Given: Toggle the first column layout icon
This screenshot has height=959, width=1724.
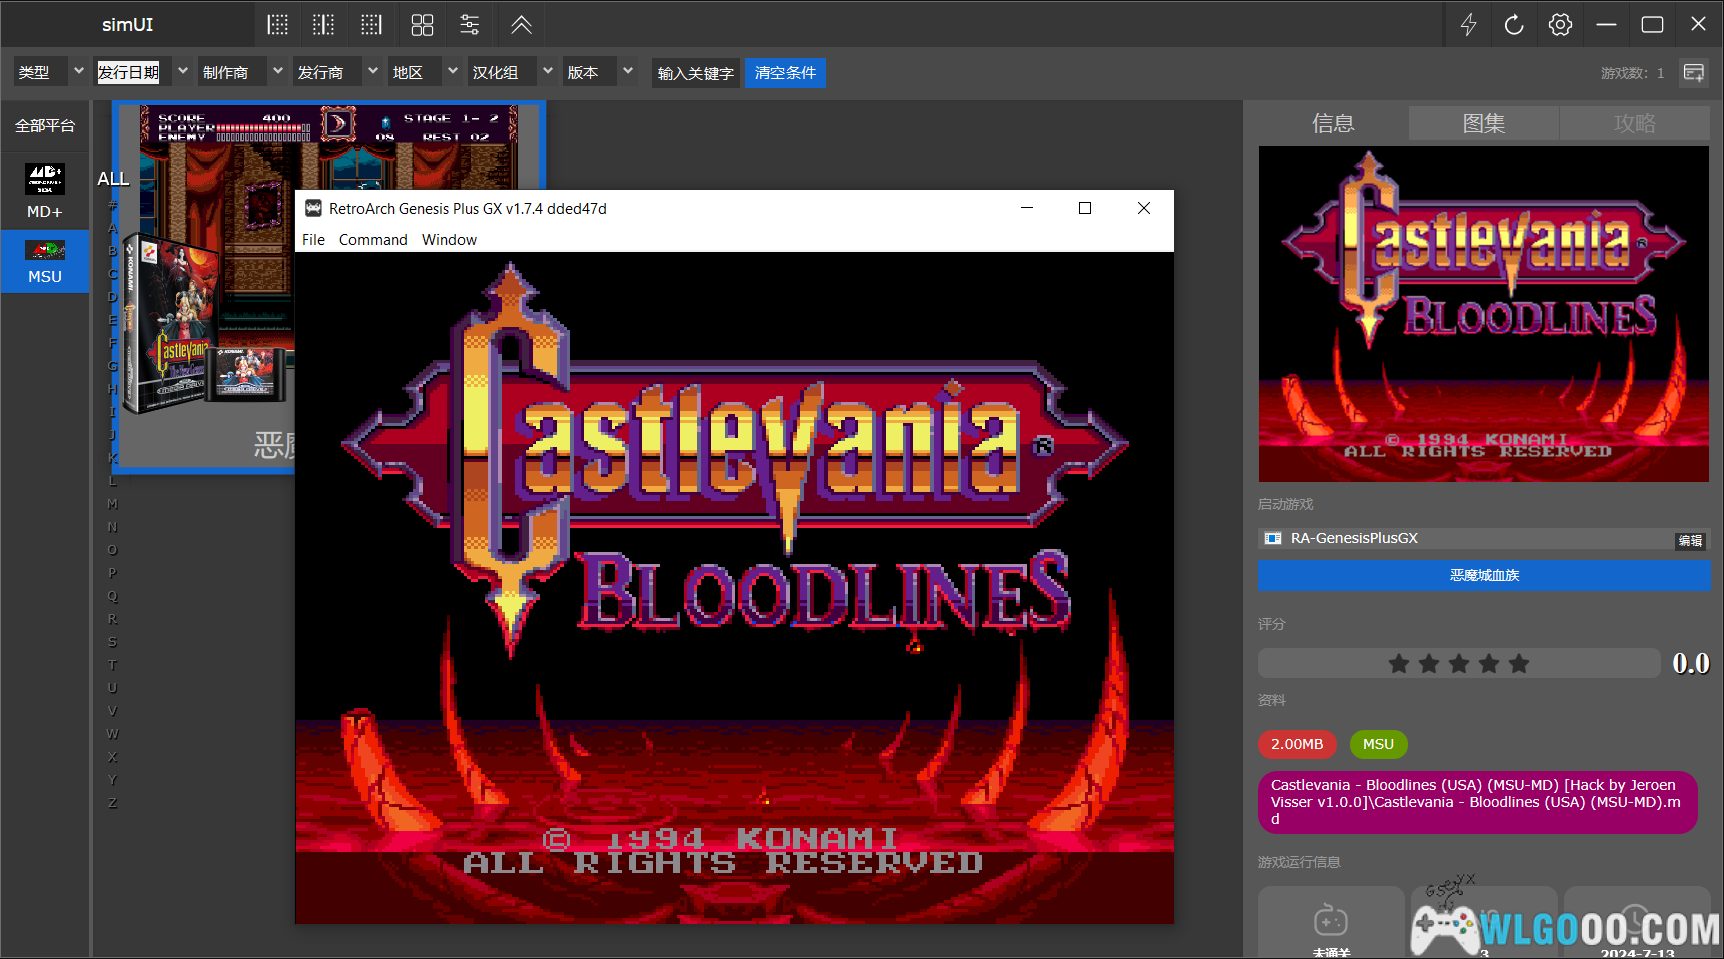Looking at the screenshot, I should coord(278,25).
